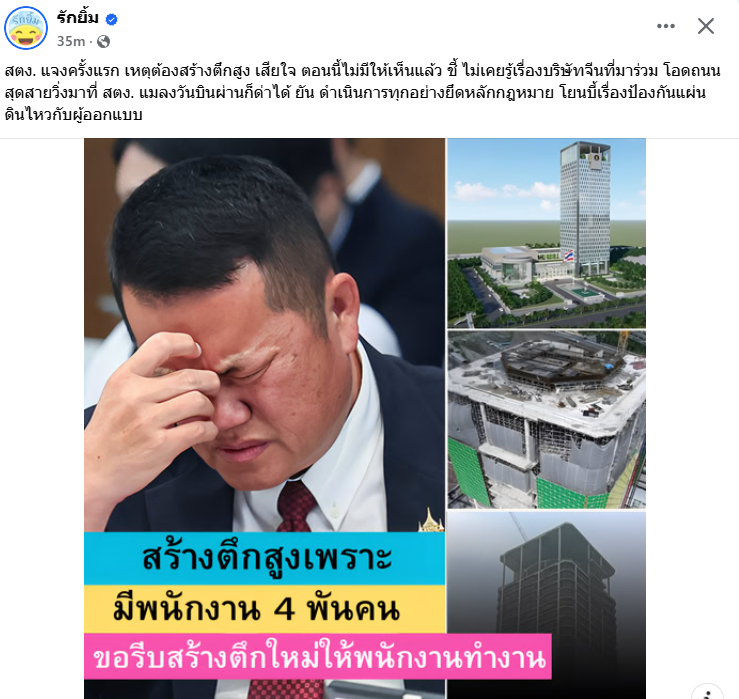
Task: Click the globe public-audience icon
Action: coord(103,42)
